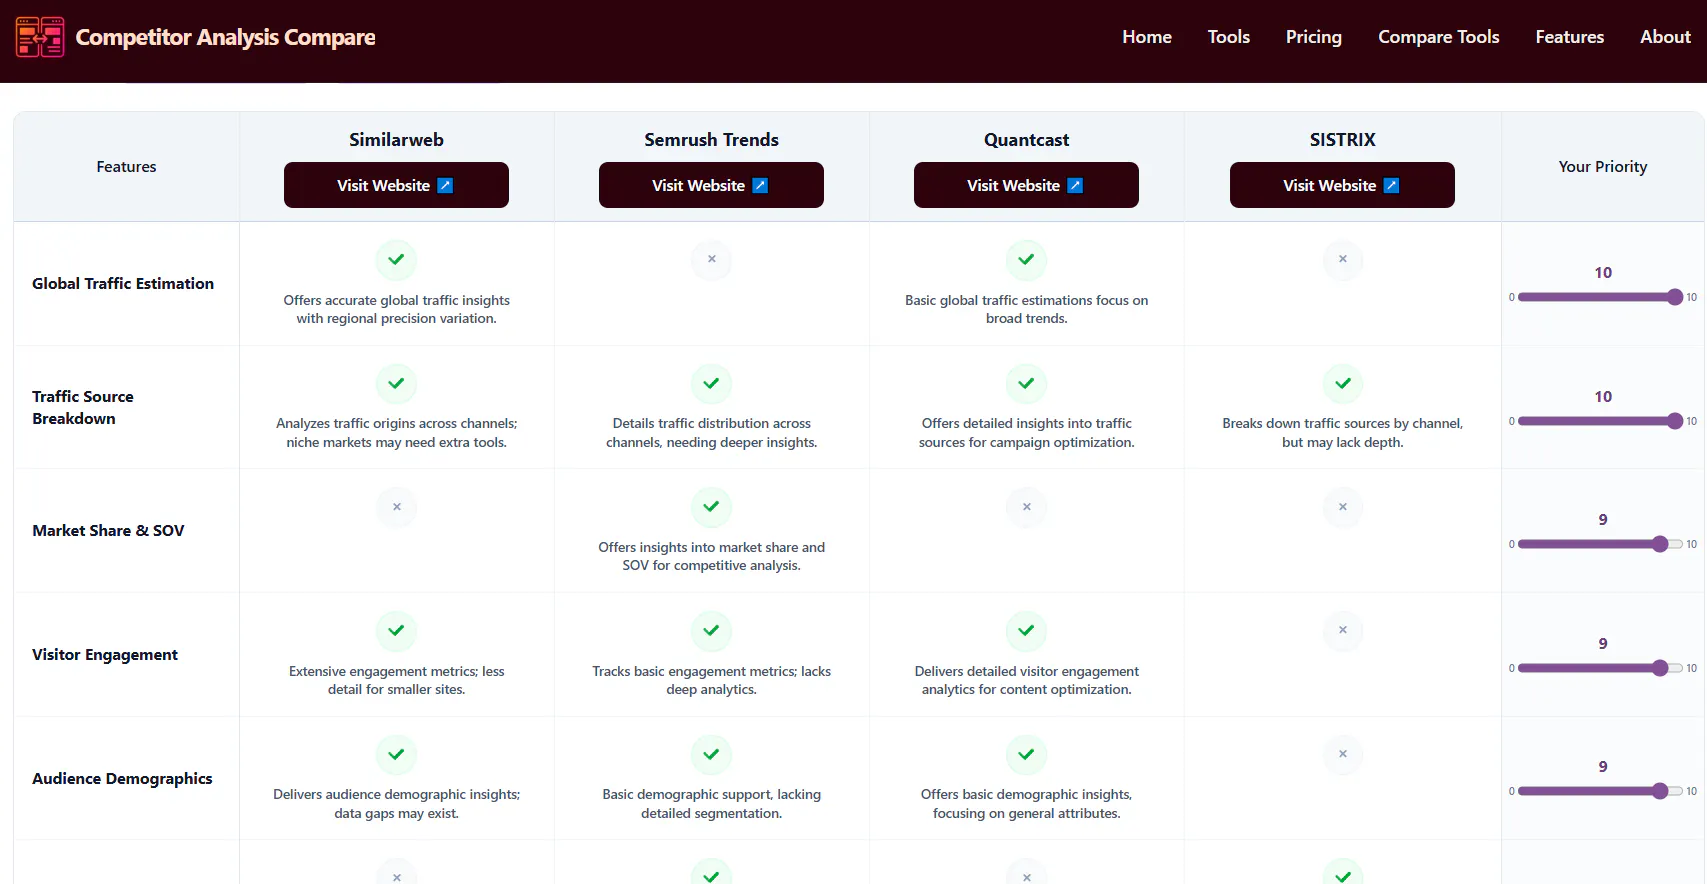Click Similarweb check icon for Audience Demographics
This screenshot has width=1707, height=884.
pyautogui.click(x=396, y=755)
